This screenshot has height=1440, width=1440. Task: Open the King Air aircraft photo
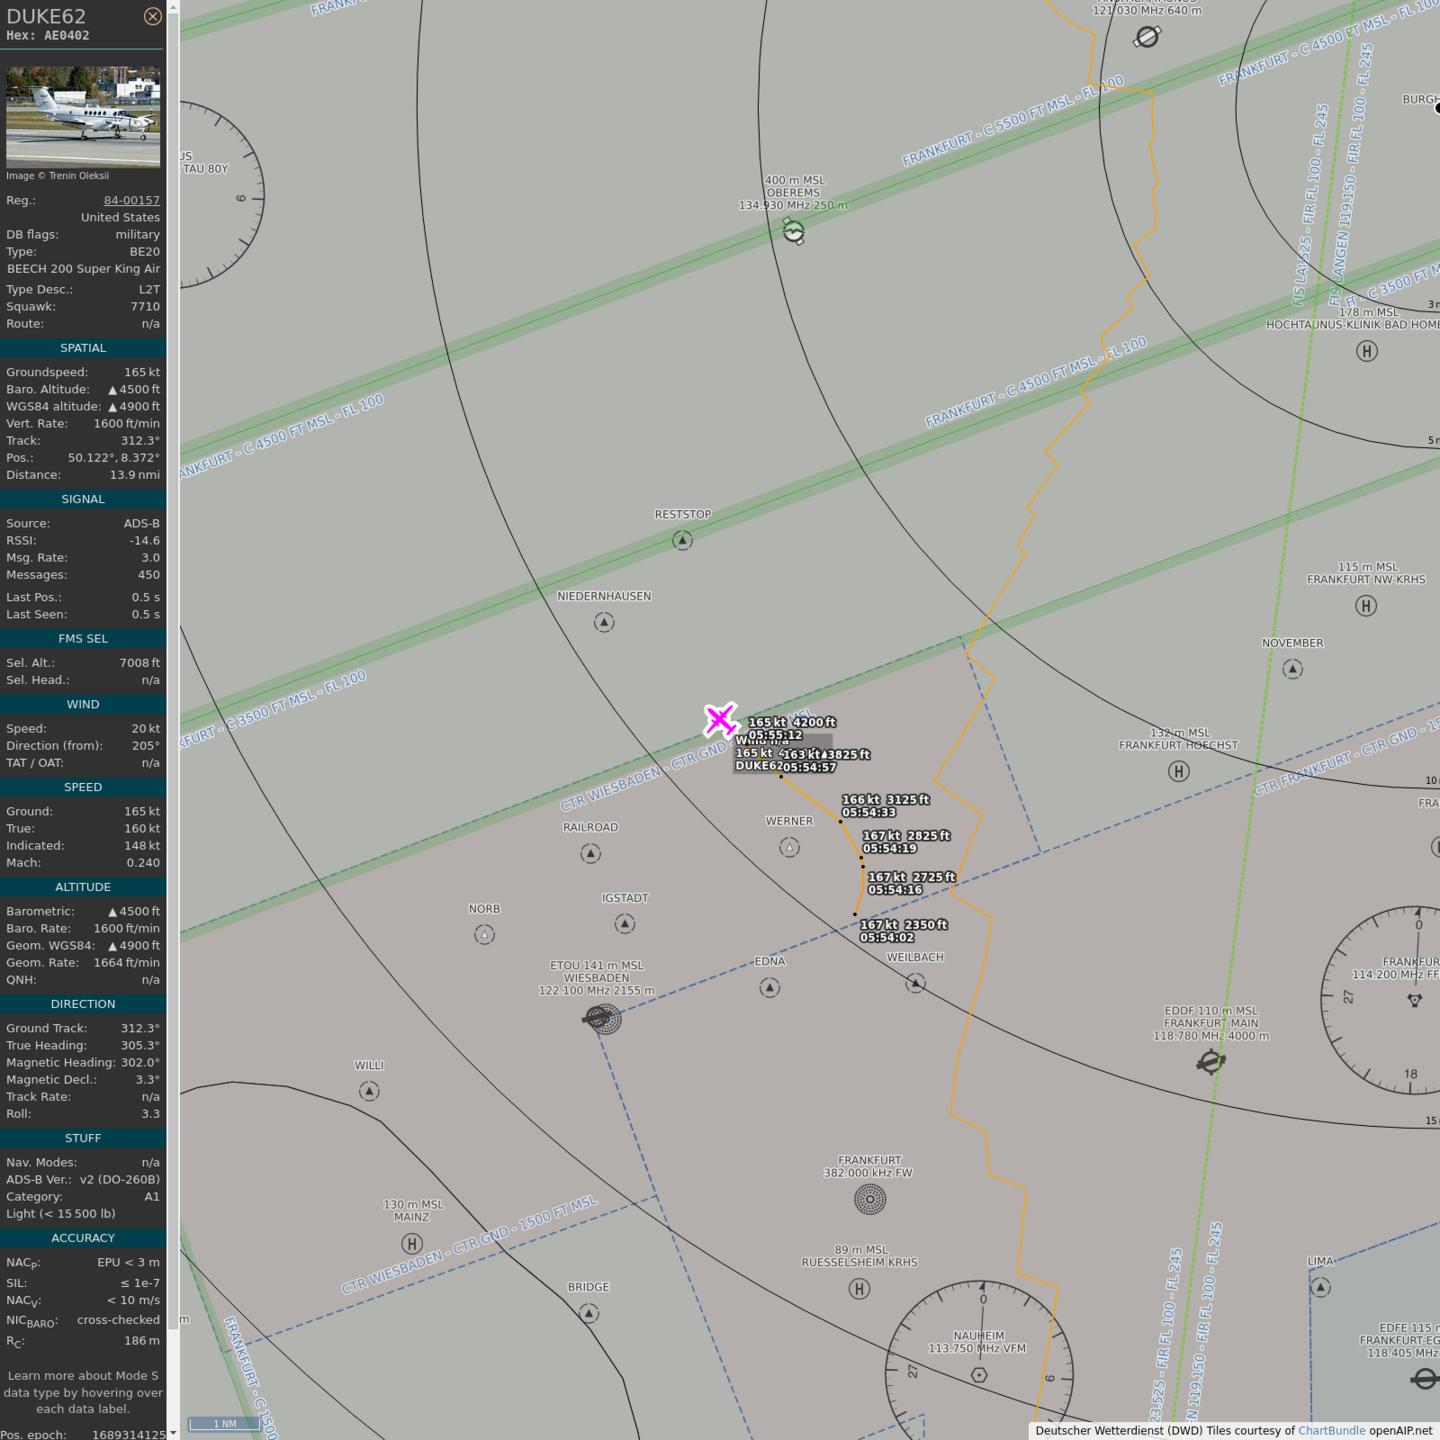pyautogui.click(x=83, y=117)
